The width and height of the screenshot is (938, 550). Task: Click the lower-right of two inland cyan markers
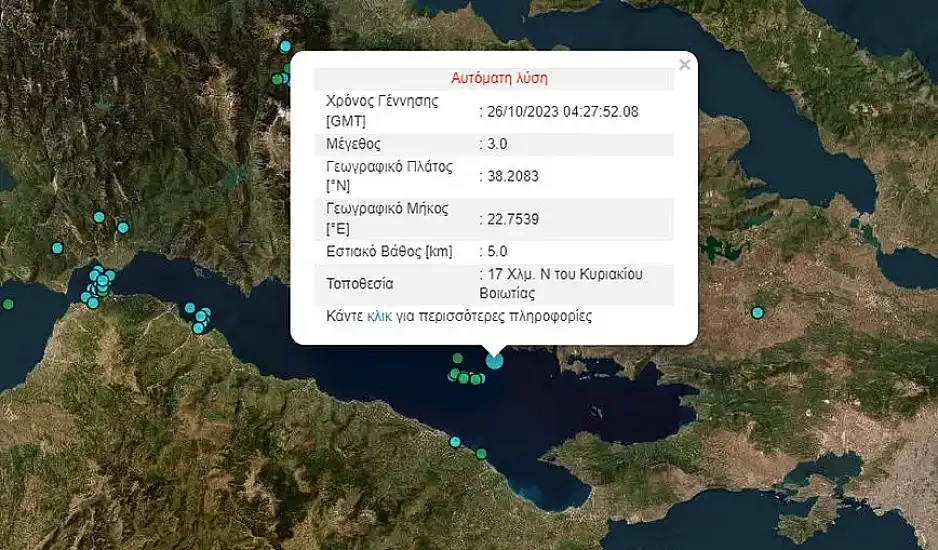(123, 228)
